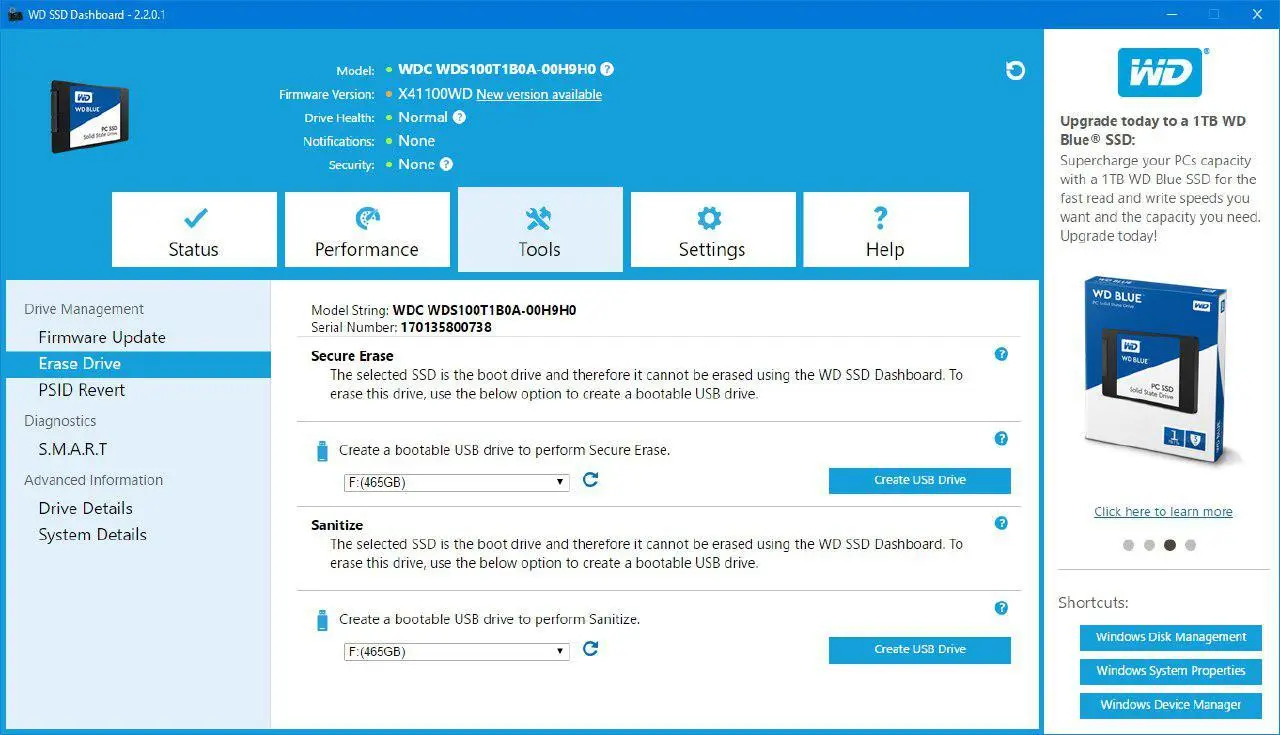The image size is (1280, 735).
Task: Click the WD logo in the side panel
Action: [x=1161, y=72]
